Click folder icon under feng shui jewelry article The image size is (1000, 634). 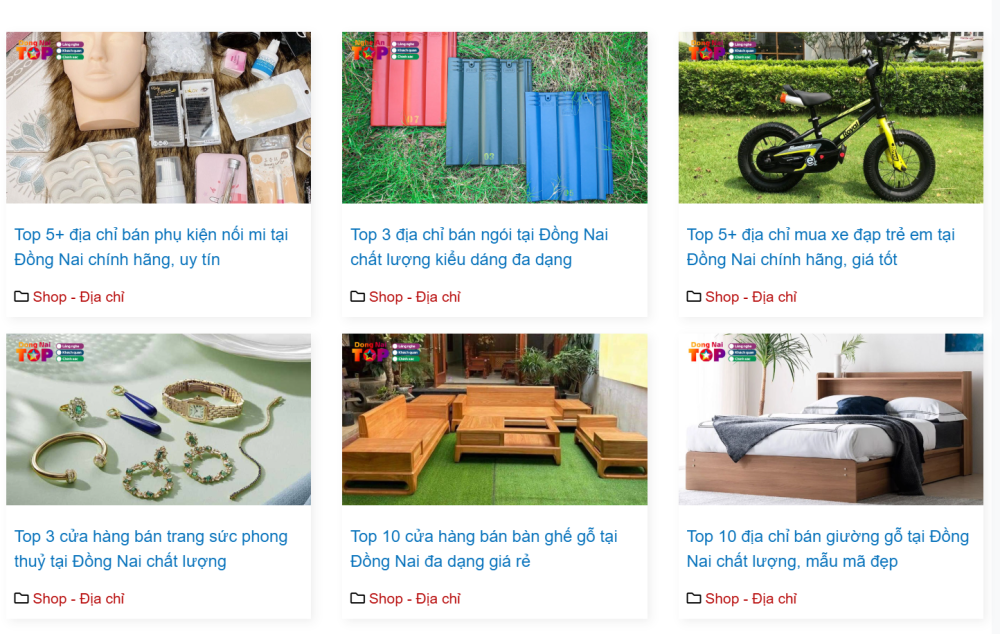pos(22,598)
